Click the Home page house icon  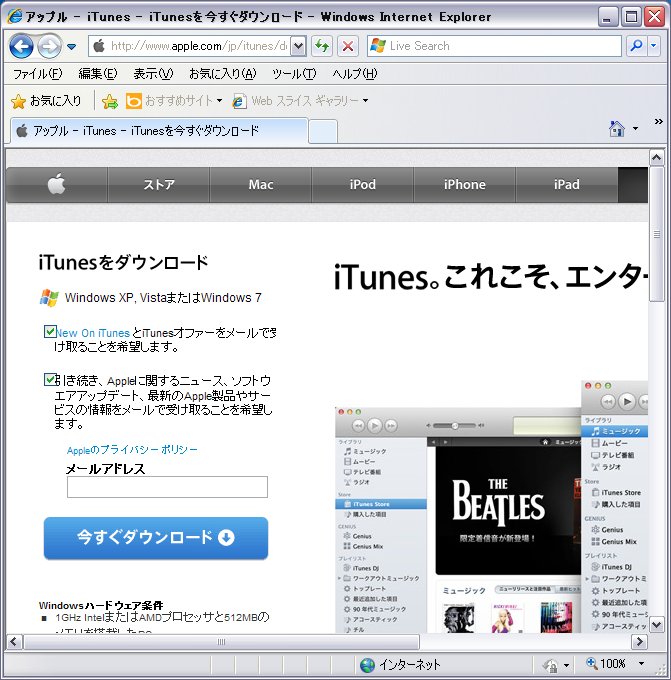(x=617, y=129)
